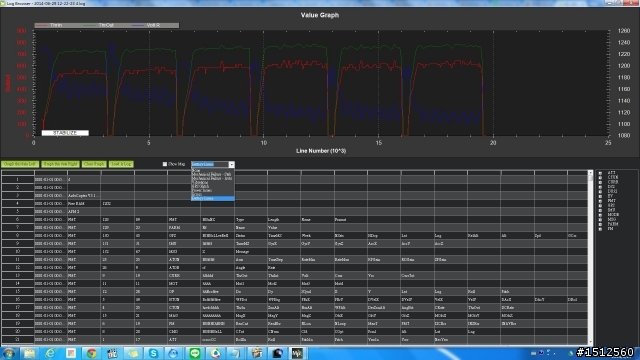Click the Clear Graph button
This screenshot has height=360, width=640.
(93, 164)
